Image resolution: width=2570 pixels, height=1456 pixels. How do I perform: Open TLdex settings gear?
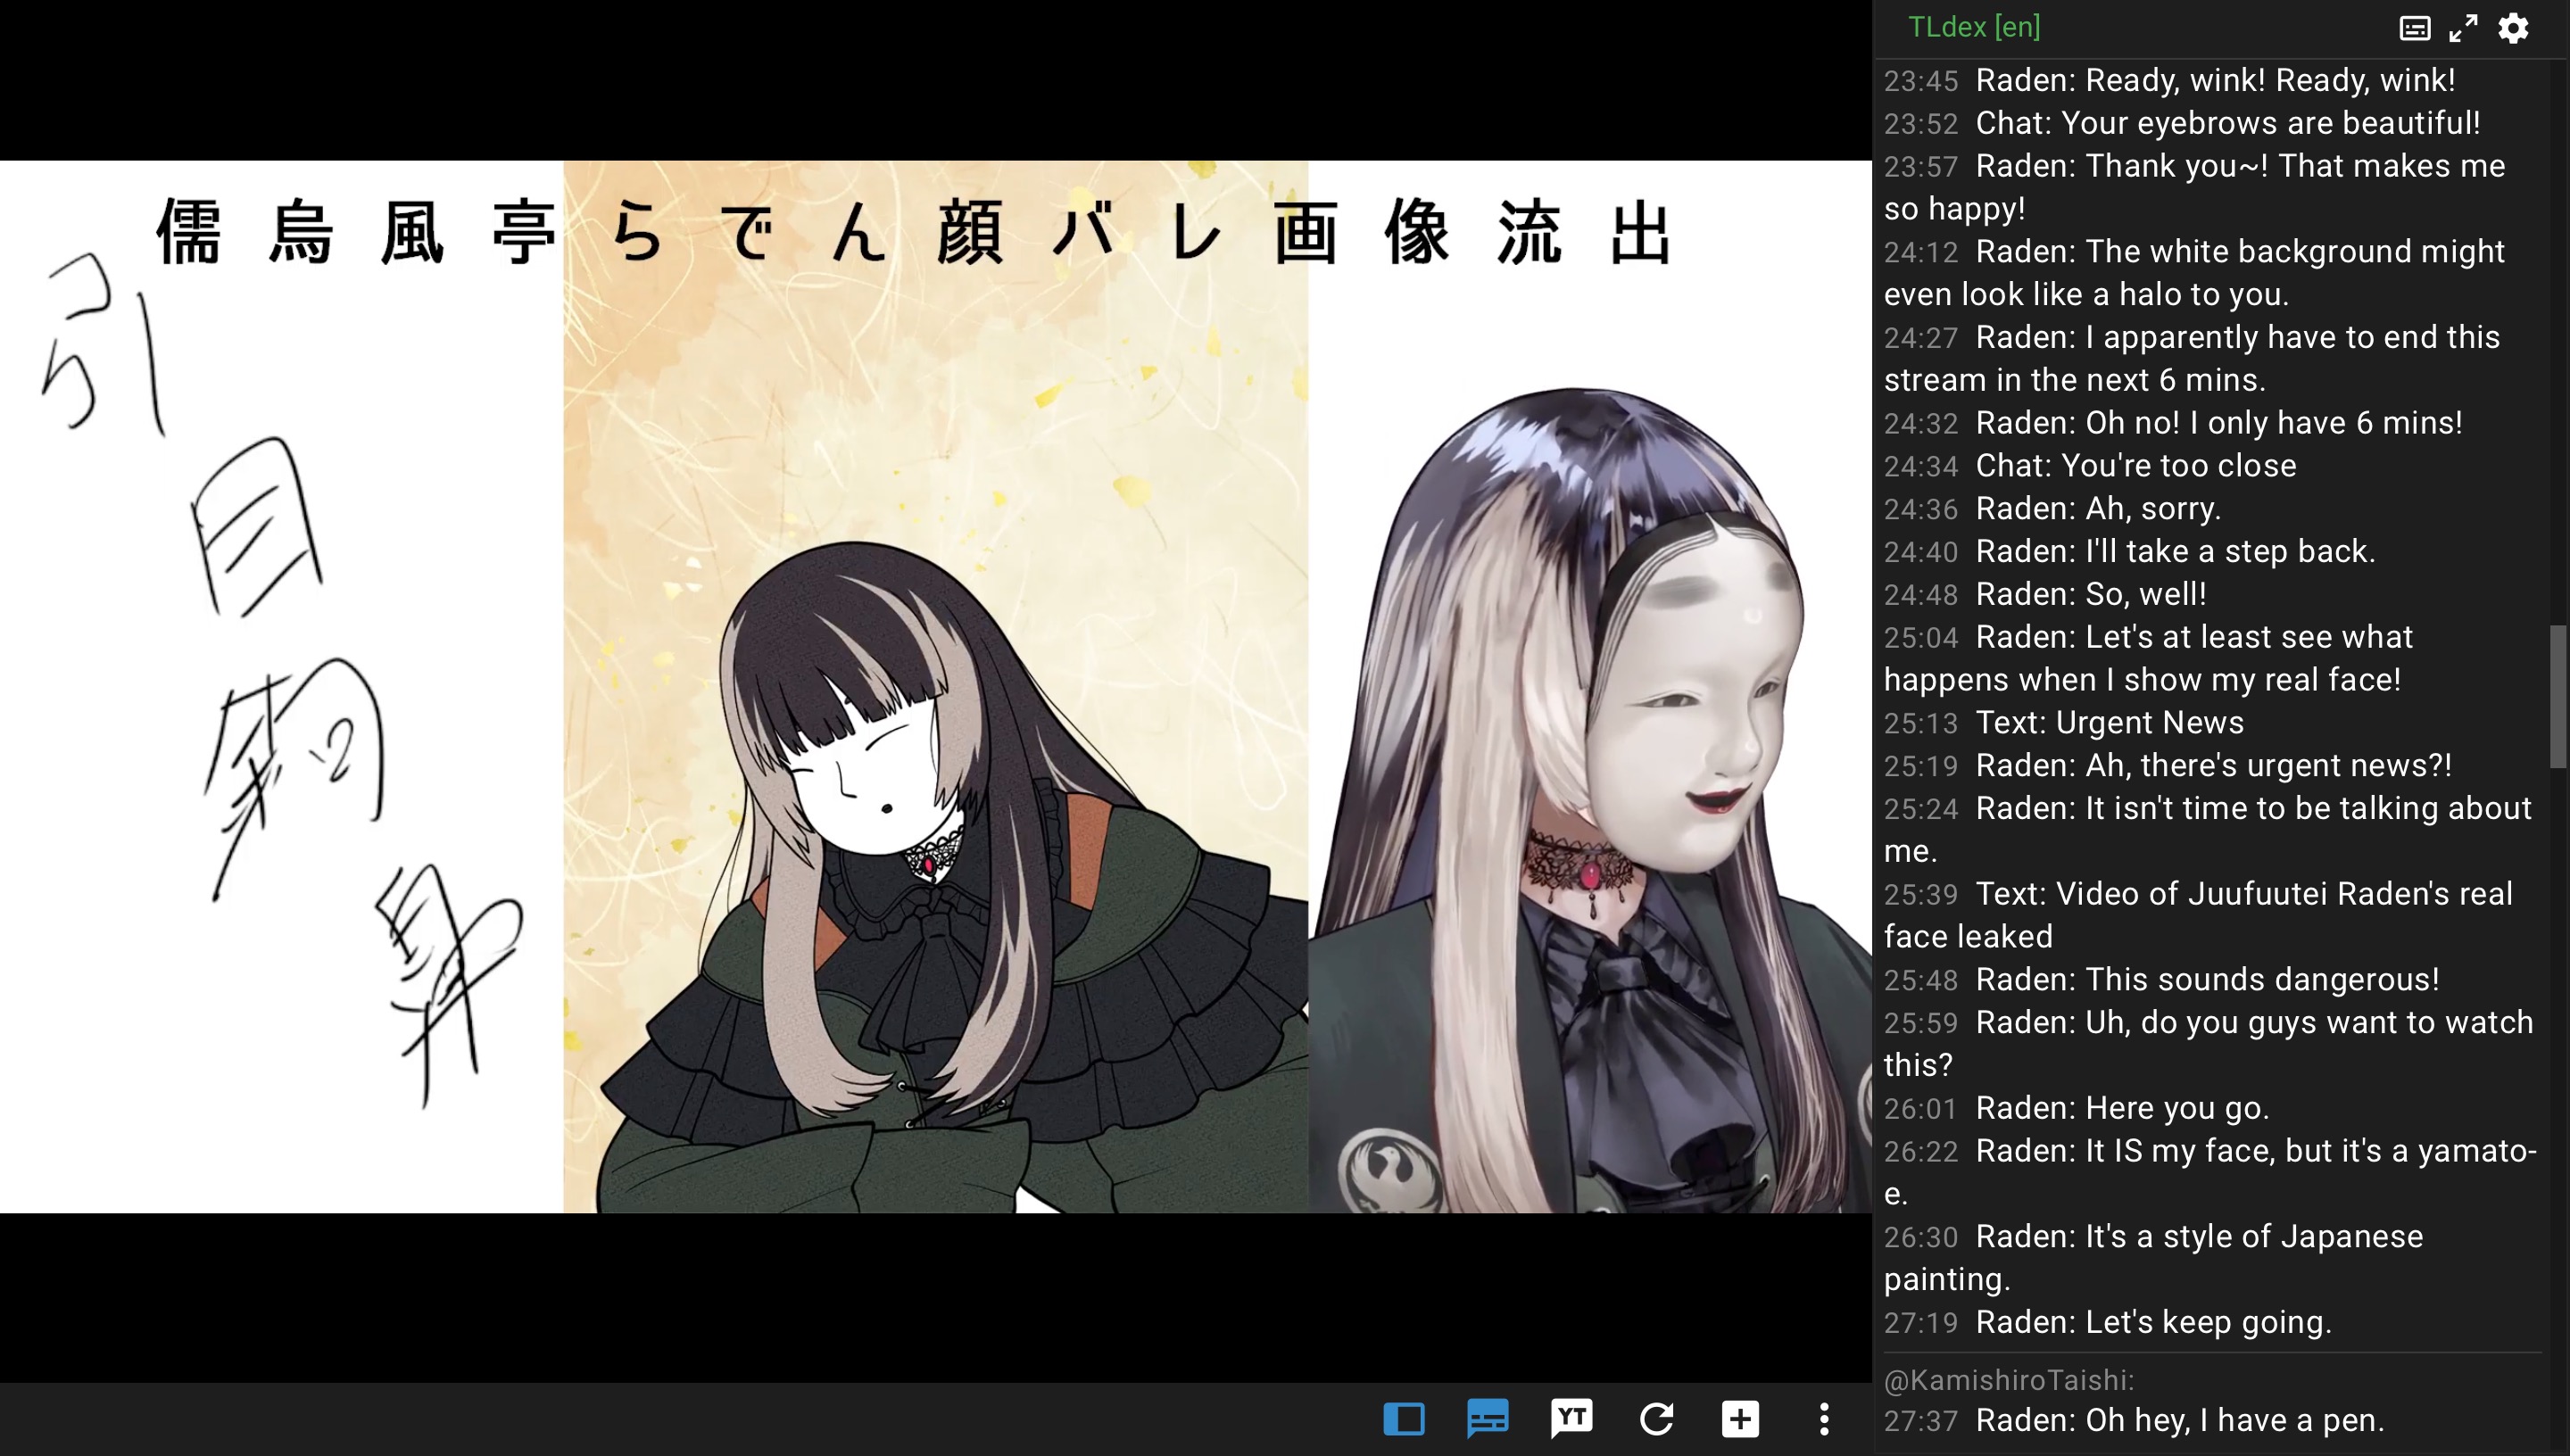tap(2513, 28)
